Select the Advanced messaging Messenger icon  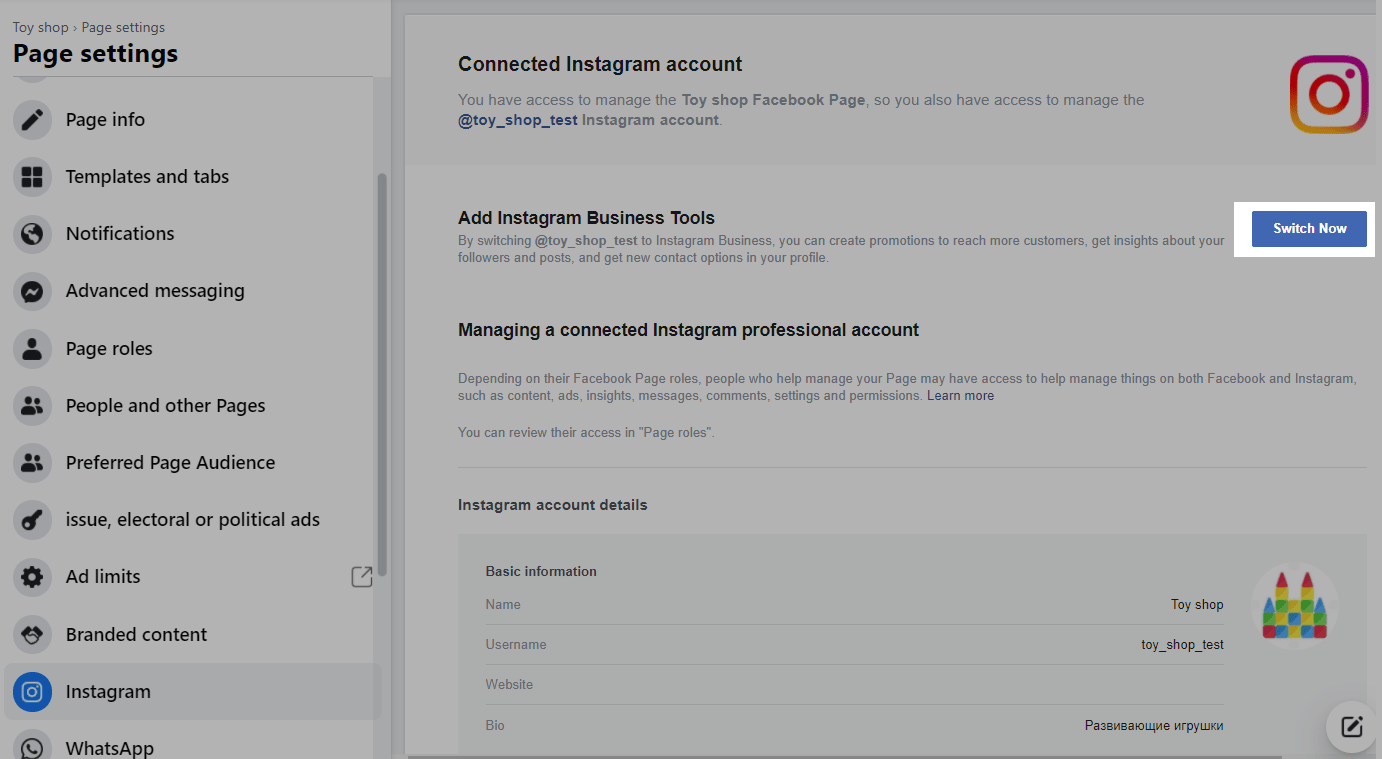pos(32,291)
